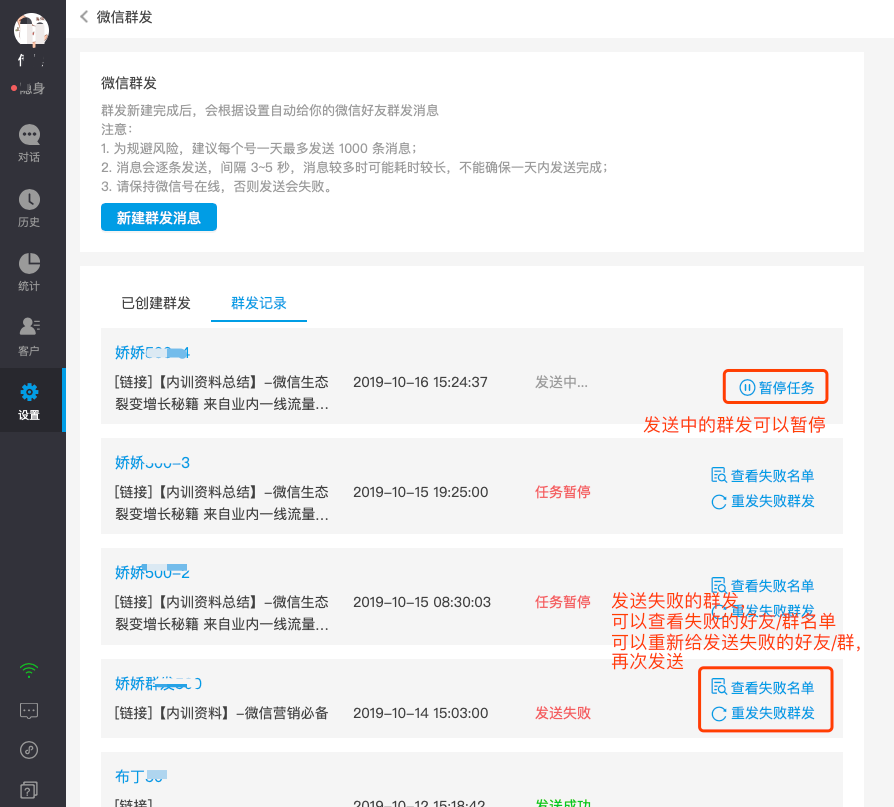Switch to the 已创建群发 tab

point(156,303)
